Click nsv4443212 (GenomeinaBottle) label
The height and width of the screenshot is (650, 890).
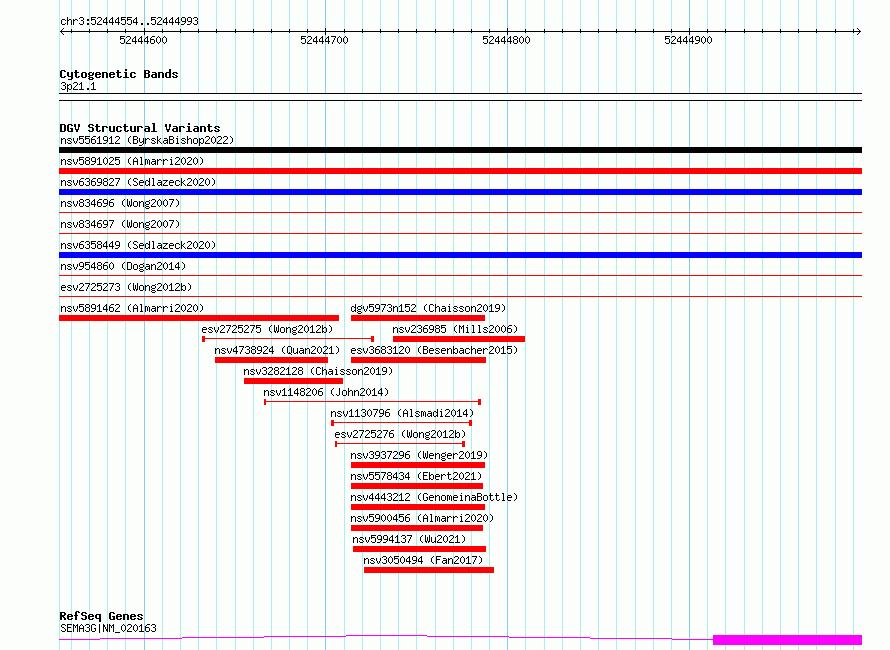(x=434, y=497)
